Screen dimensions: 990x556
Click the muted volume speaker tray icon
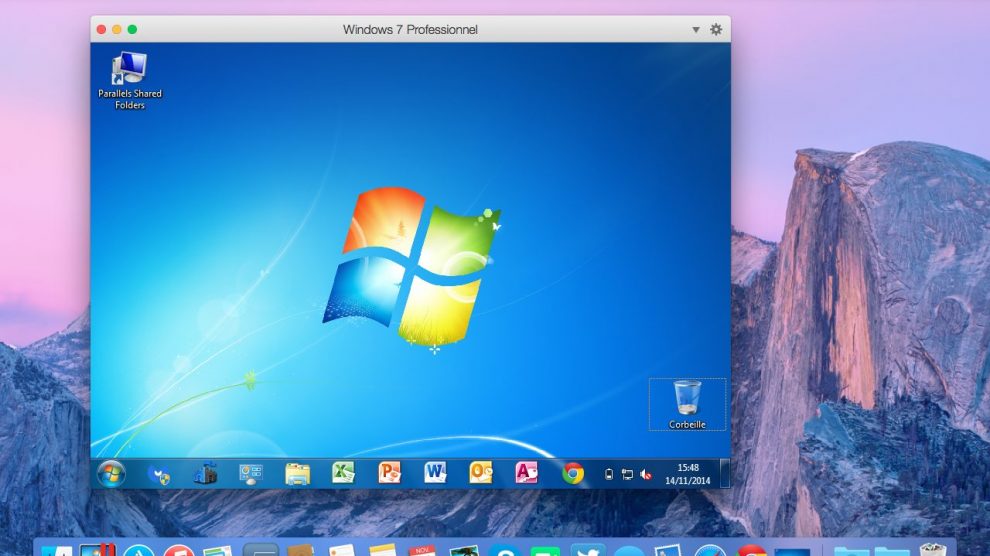pos(645,475)
